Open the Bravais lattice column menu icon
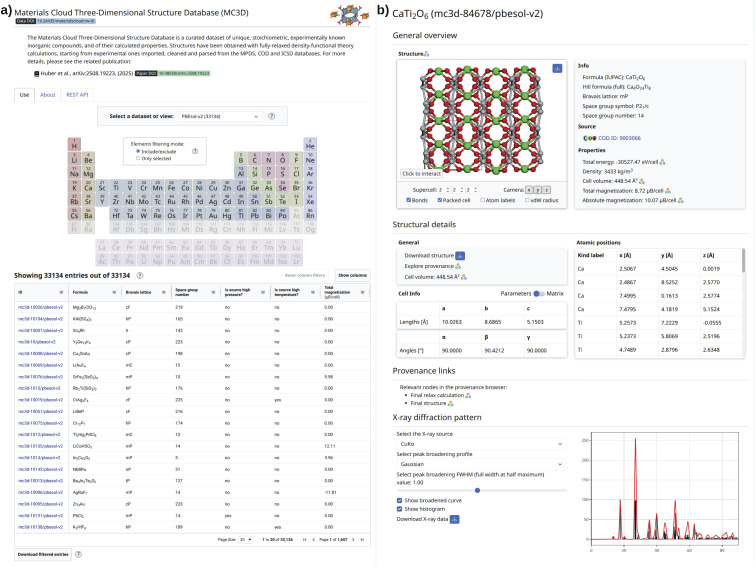756x567 pixels. tap(164, 292)
